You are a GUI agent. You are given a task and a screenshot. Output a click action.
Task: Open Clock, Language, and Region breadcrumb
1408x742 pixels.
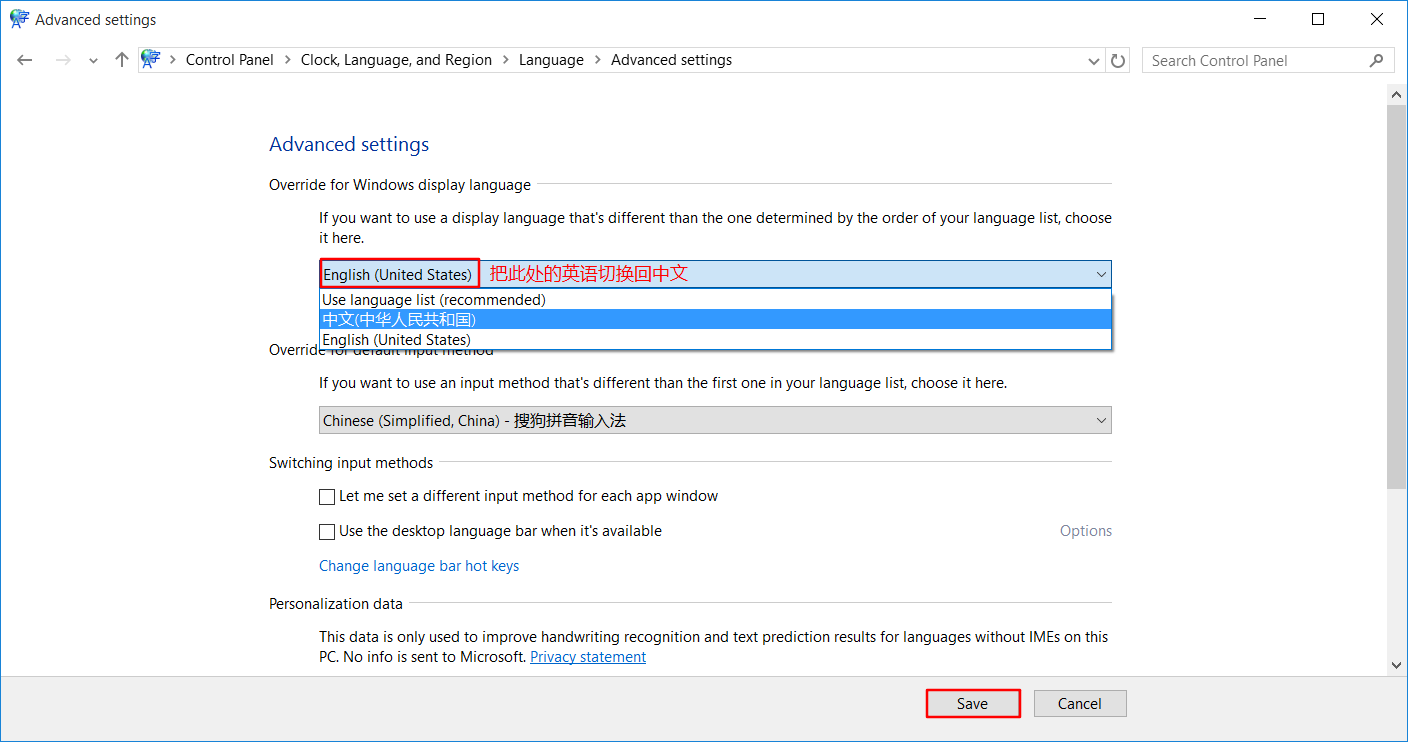tap(396, 60)
